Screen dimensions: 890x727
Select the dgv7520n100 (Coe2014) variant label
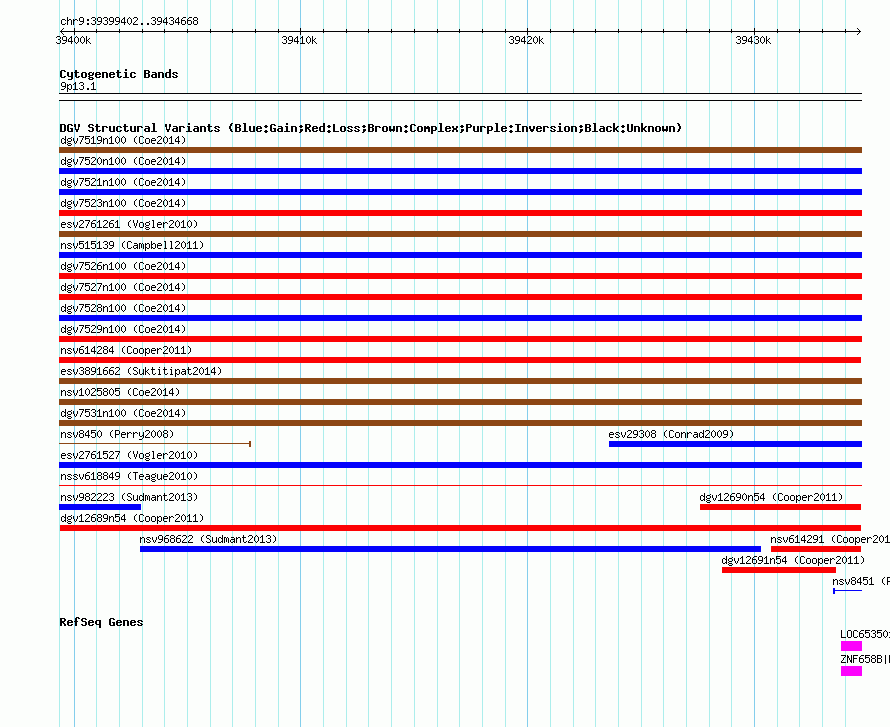tap(123, 161)
